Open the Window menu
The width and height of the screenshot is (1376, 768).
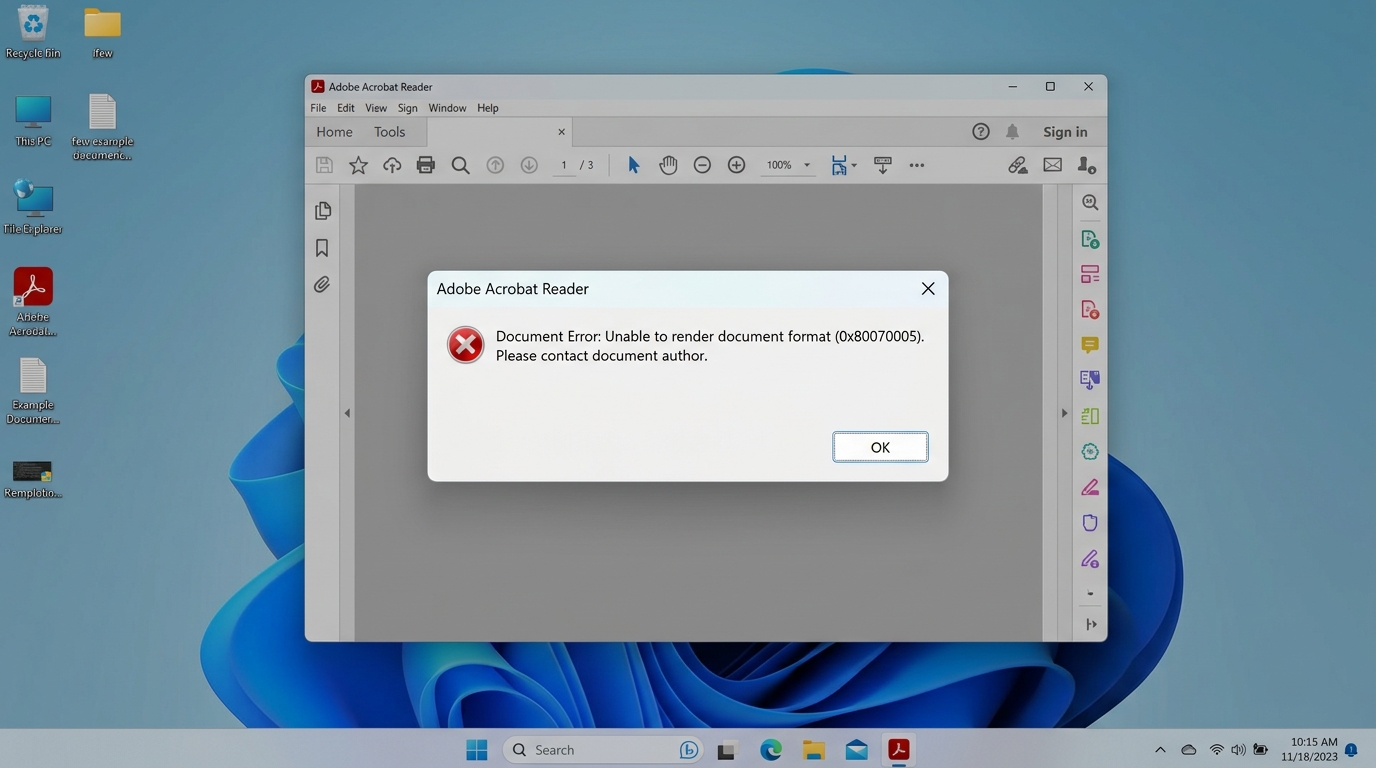tap(447, 108)
